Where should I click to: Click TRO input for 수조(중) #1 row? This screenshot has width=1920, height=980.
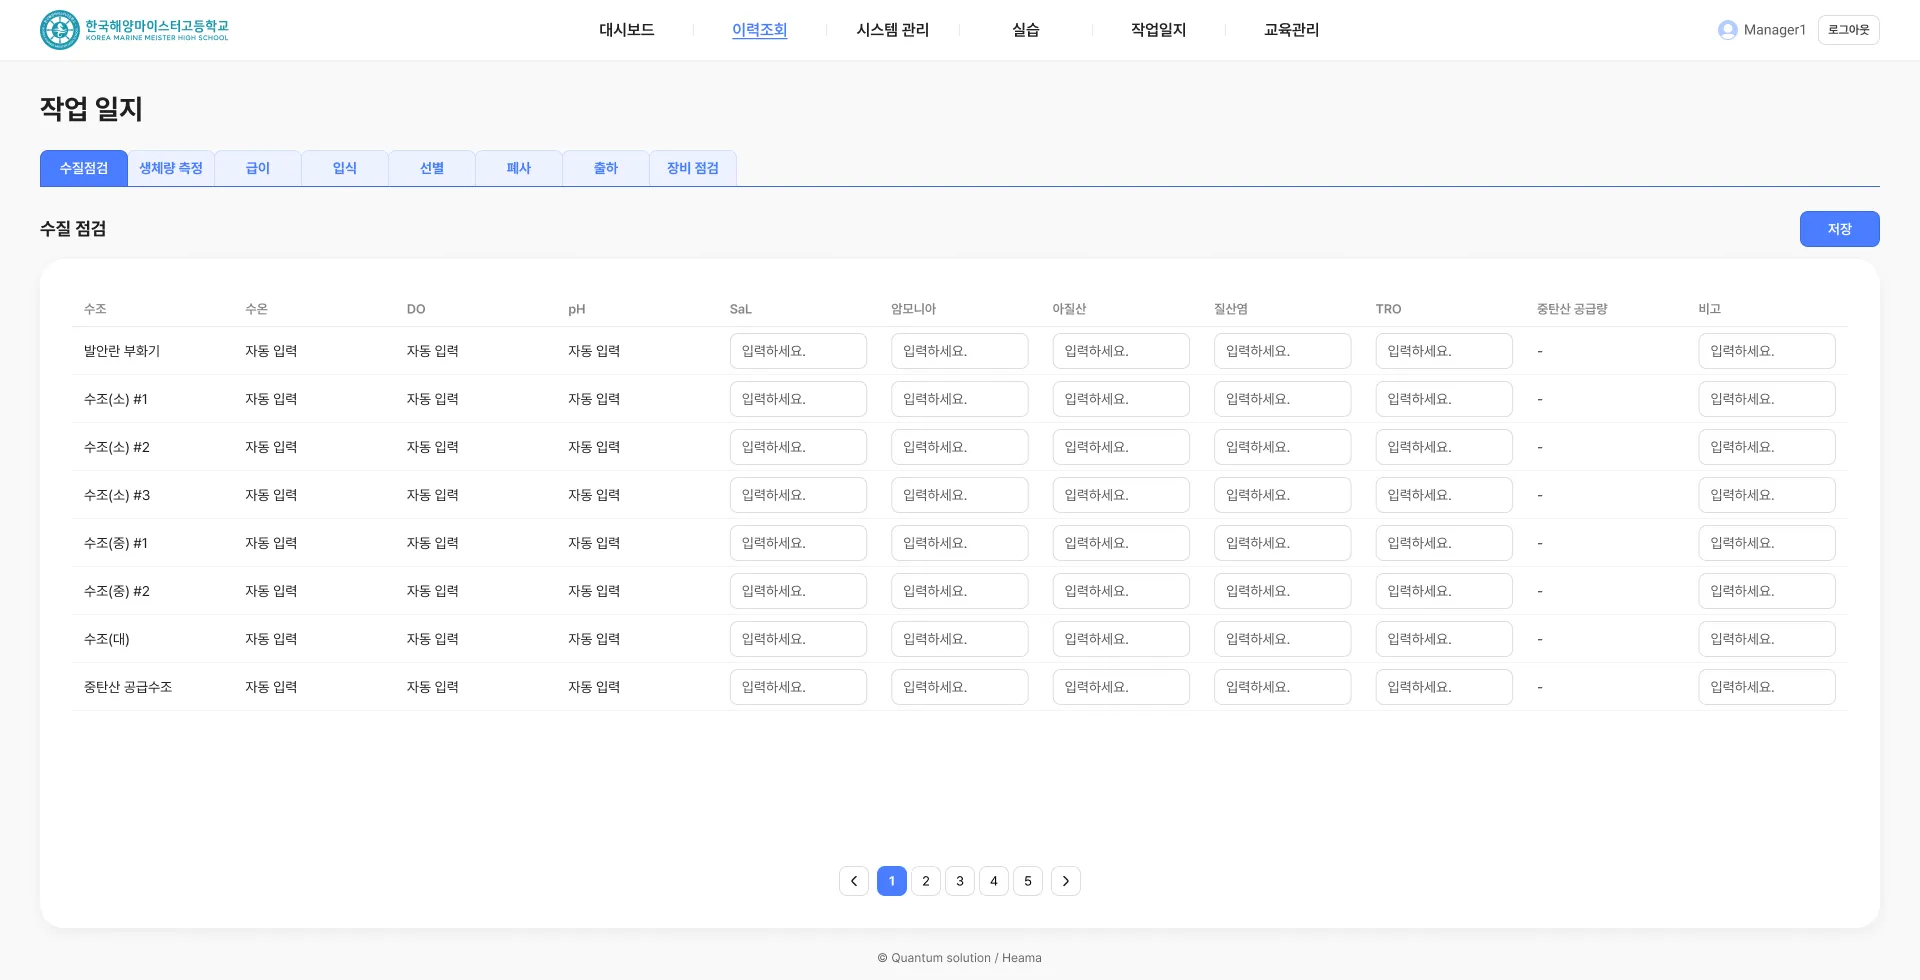[x=1444, y=543]
